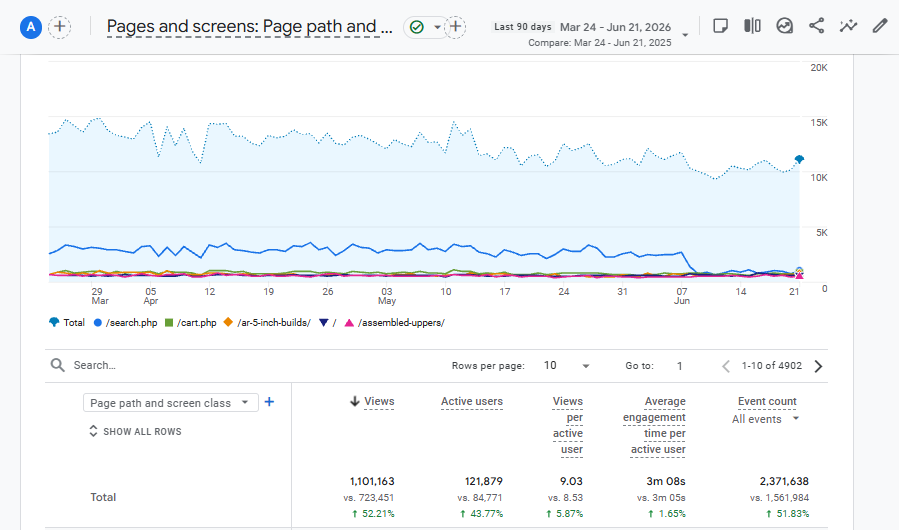Screen dimensions: 899x530
Task: Toggle /assembled-uppers/ legend entry
Action: [x=394, y=322]
